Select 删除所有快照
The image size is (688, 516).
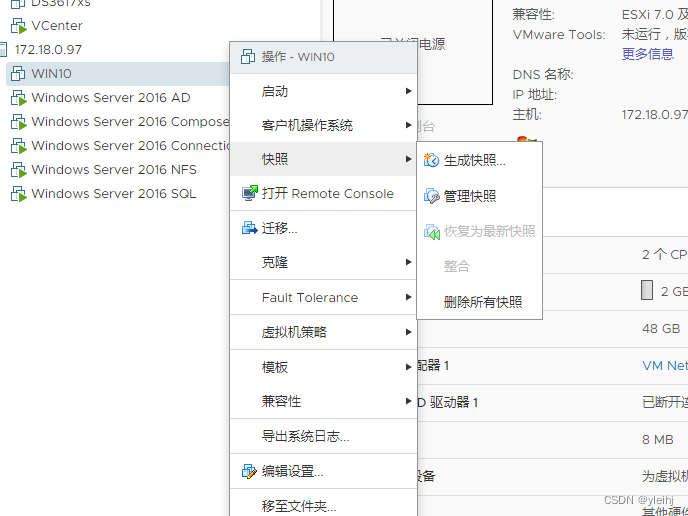click(480, 302)
